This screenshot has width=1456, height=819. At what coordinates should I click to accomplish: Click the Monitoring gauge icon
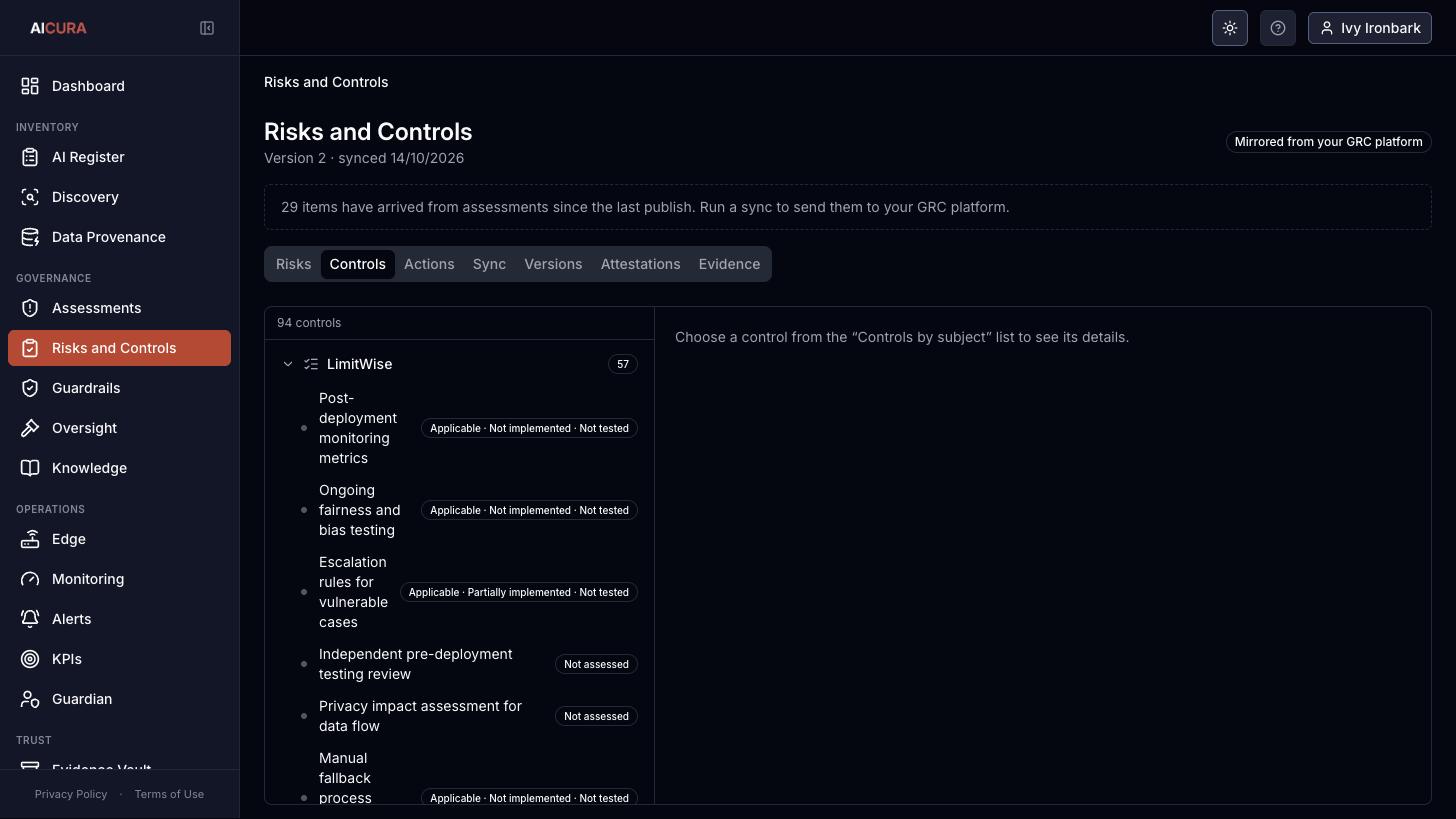30,579
